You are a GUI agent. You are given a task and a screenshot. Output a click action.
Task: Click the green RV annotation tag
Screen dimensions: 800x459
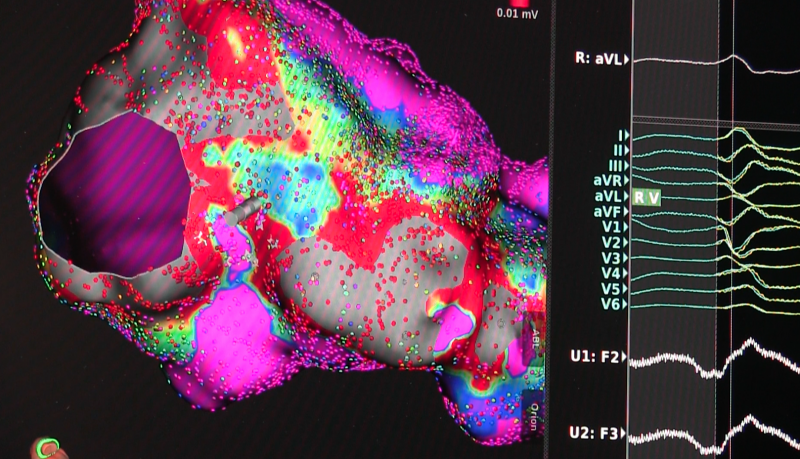(x=646, y=197)
